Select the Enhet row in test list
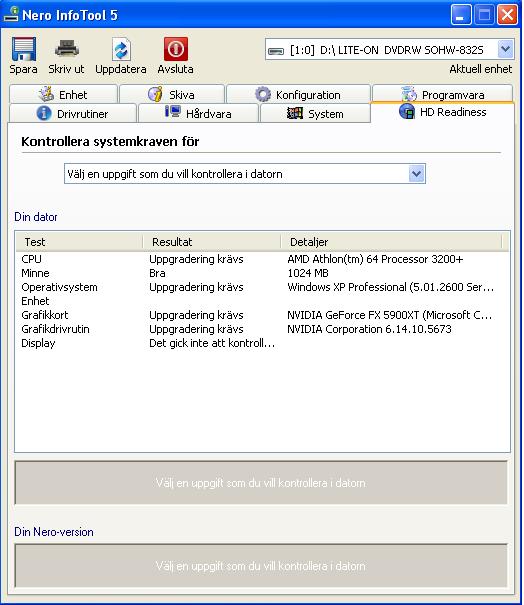 [262, 301]
